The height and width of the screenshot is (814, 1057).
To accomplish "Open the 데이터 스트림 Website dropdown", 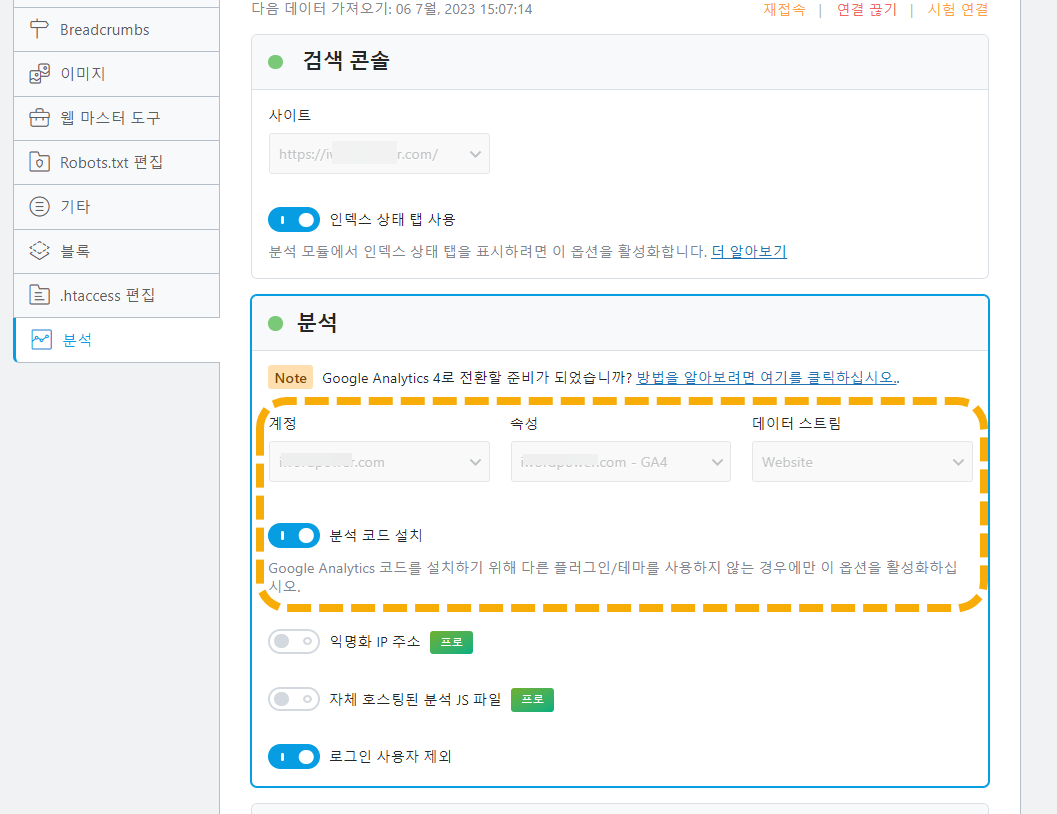I will (862, 461).
